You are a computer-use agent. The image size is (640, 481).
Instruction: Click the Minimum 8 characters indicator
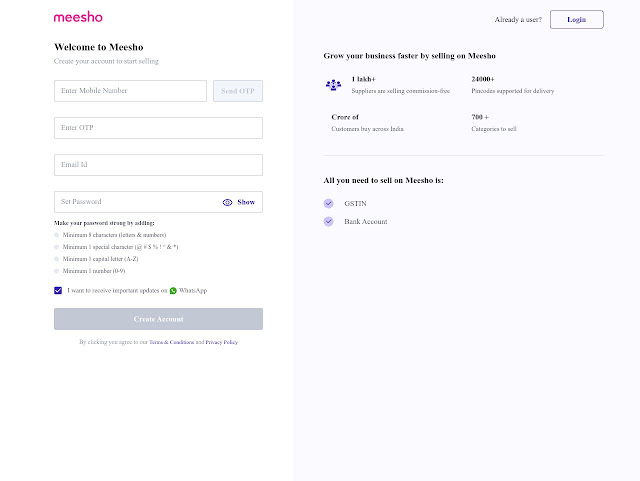click(57, 234)
